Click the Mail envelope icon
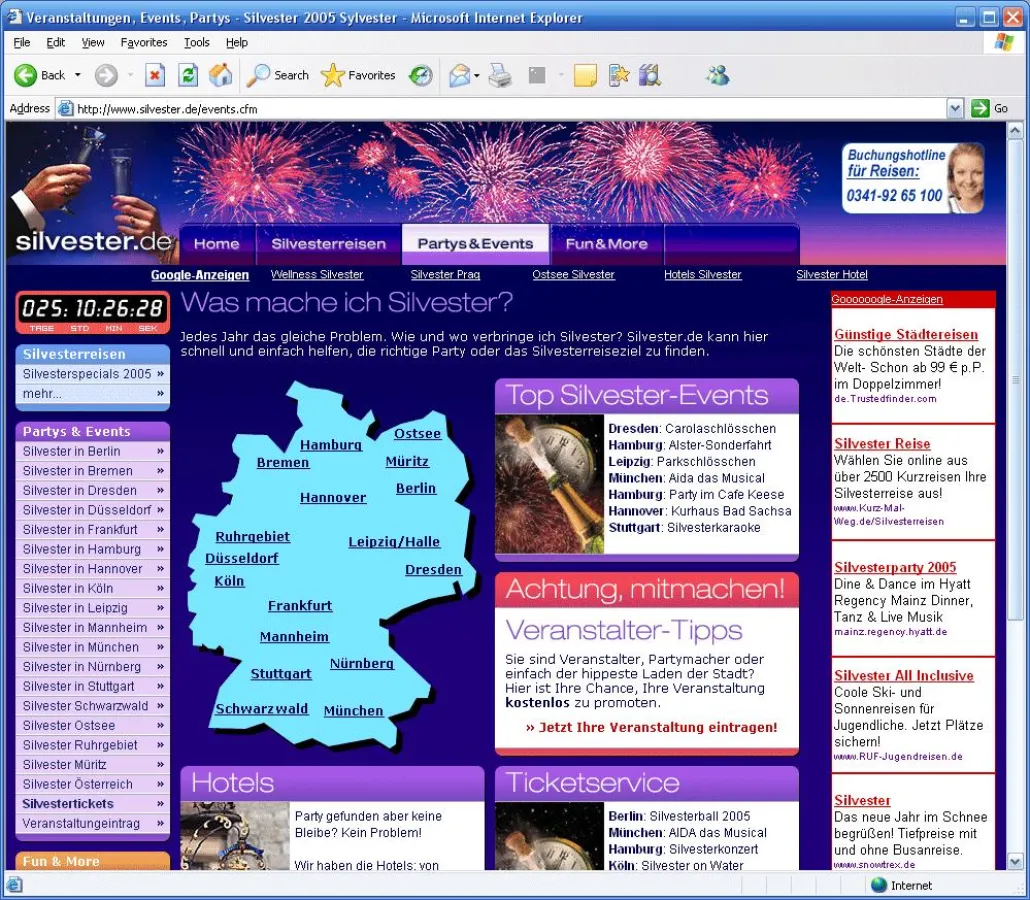This screenshot has height=900, width=1030. coord(460,76)
